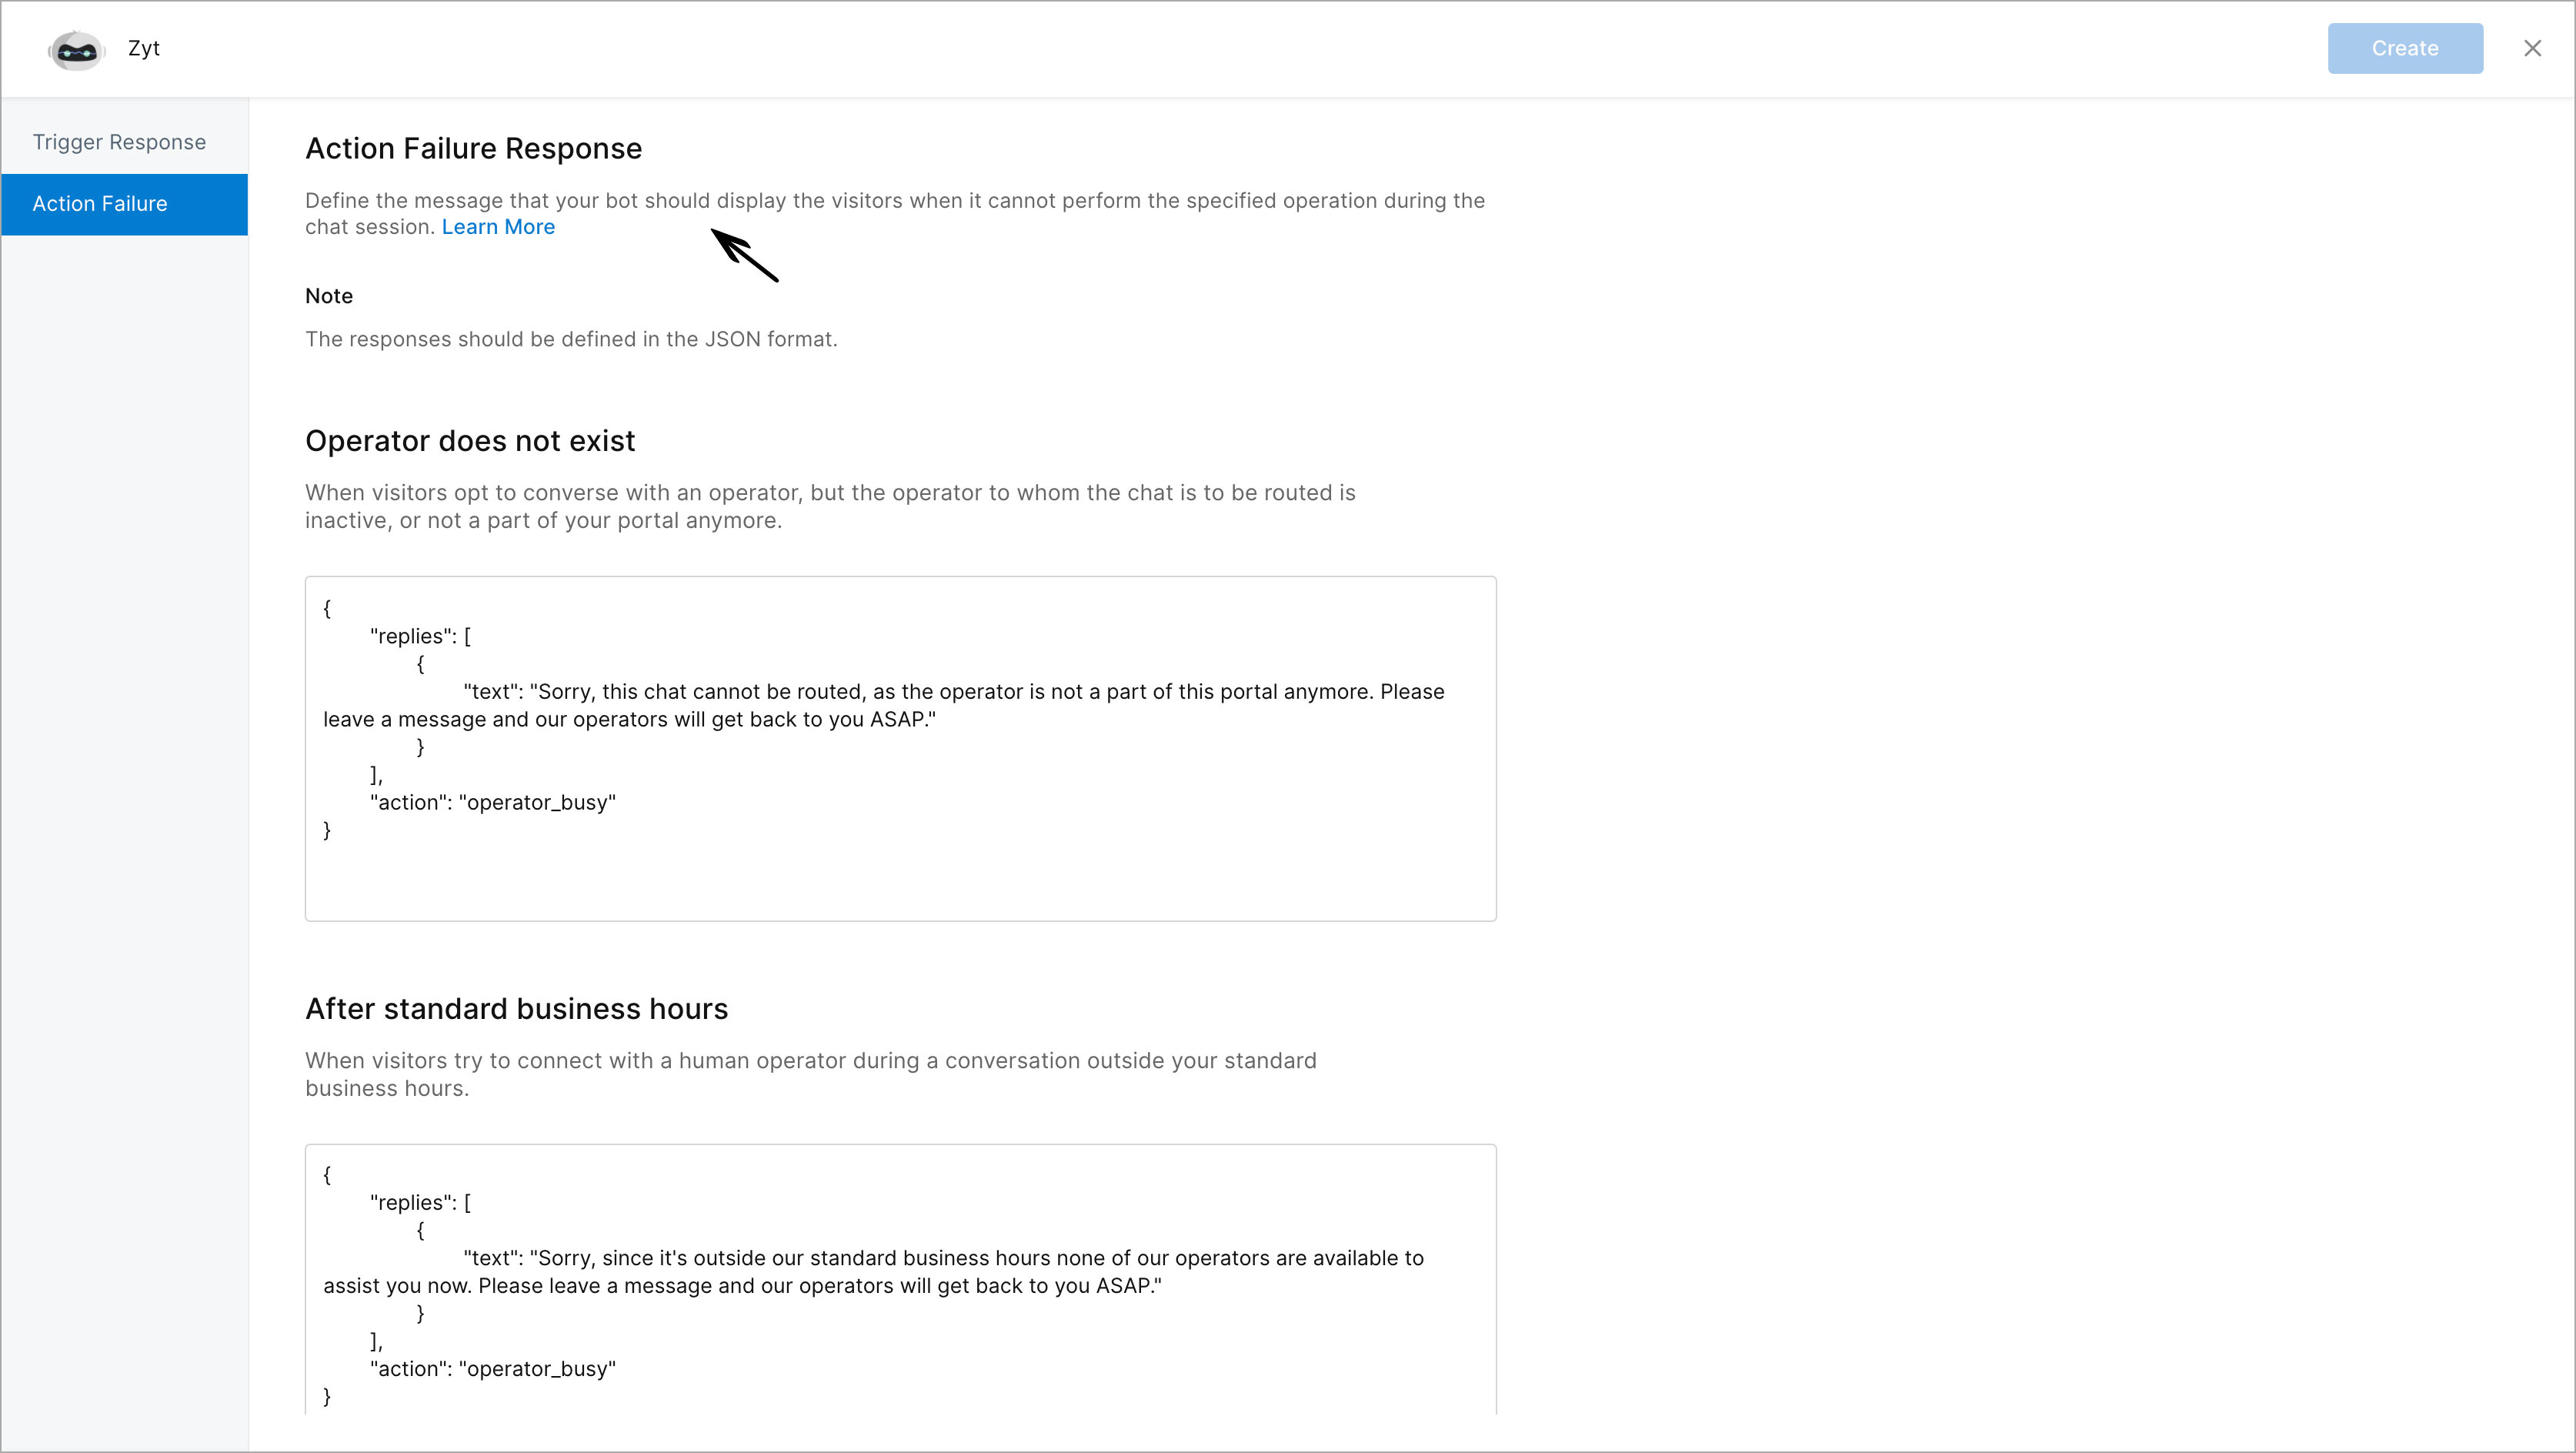Click the Operator does not exist heading
Screen dimensions: 2576x1453
coord(470,441)
